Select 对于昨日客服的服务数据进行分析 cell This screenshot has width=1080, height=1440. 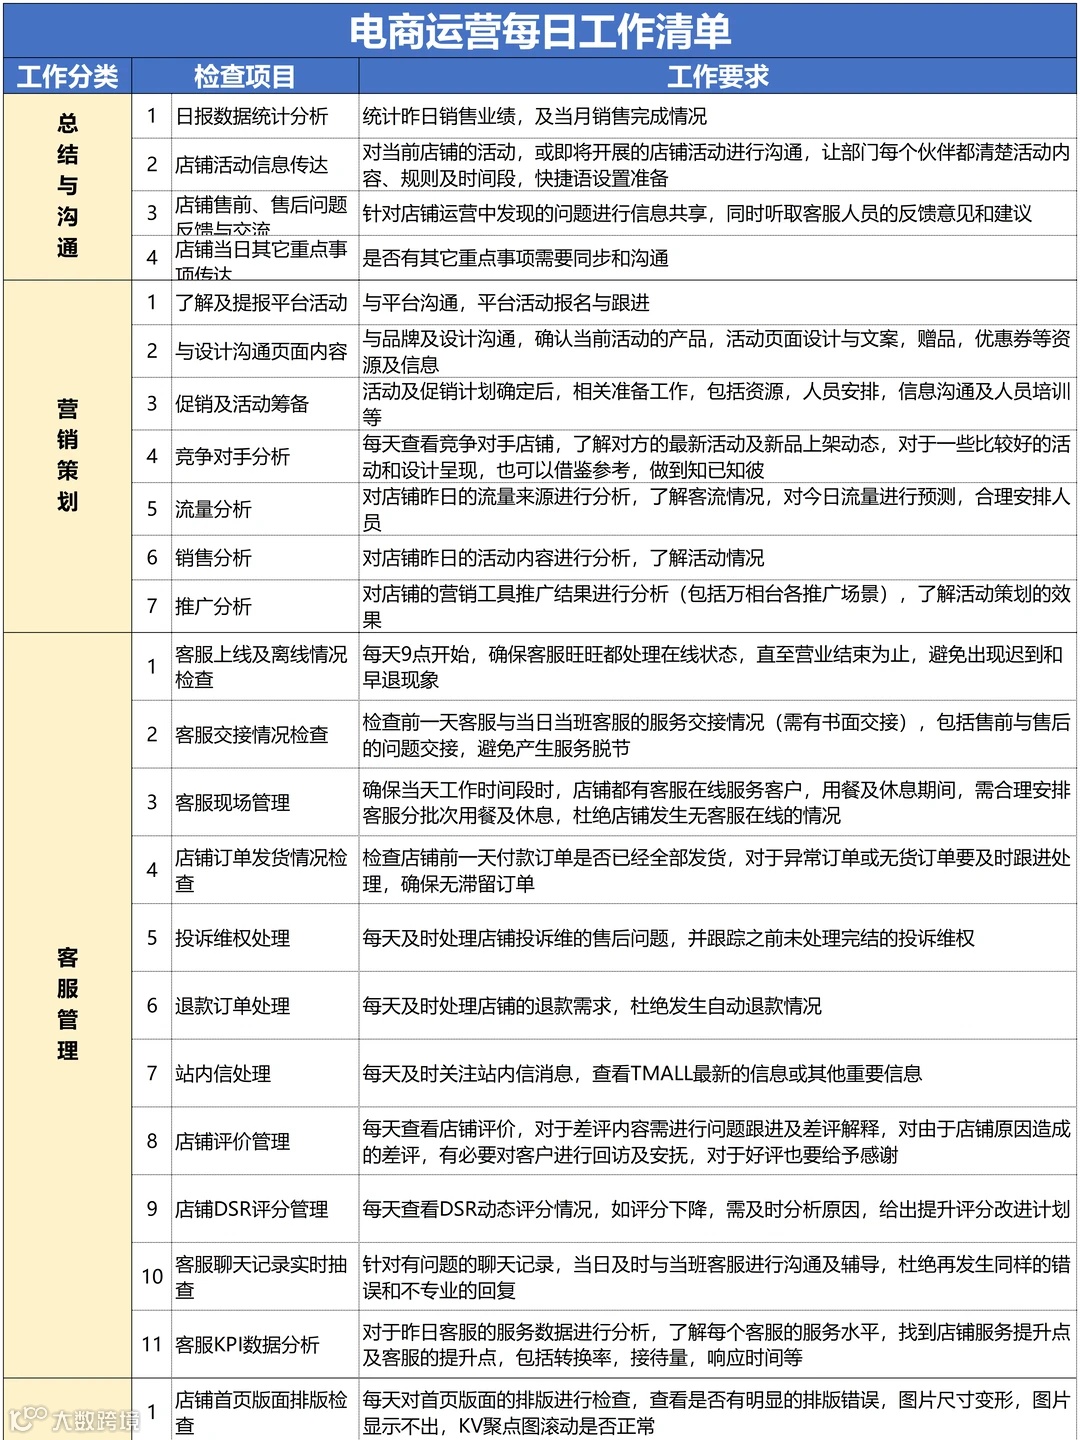[x=718, y=1344]
